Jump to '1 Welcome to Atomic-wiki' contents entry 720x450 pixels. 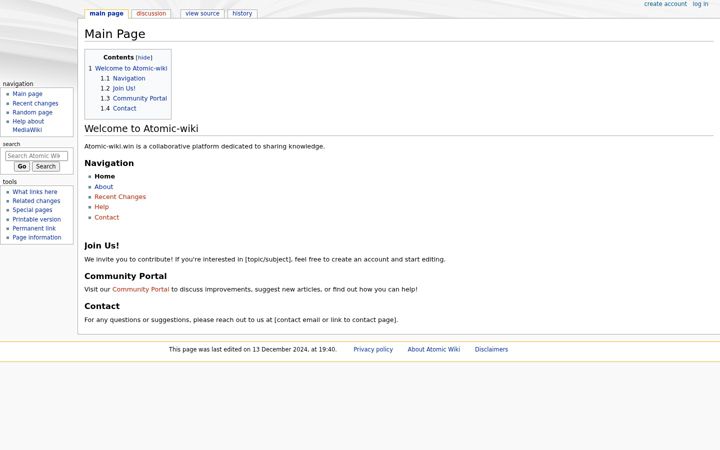pos(128,68)
